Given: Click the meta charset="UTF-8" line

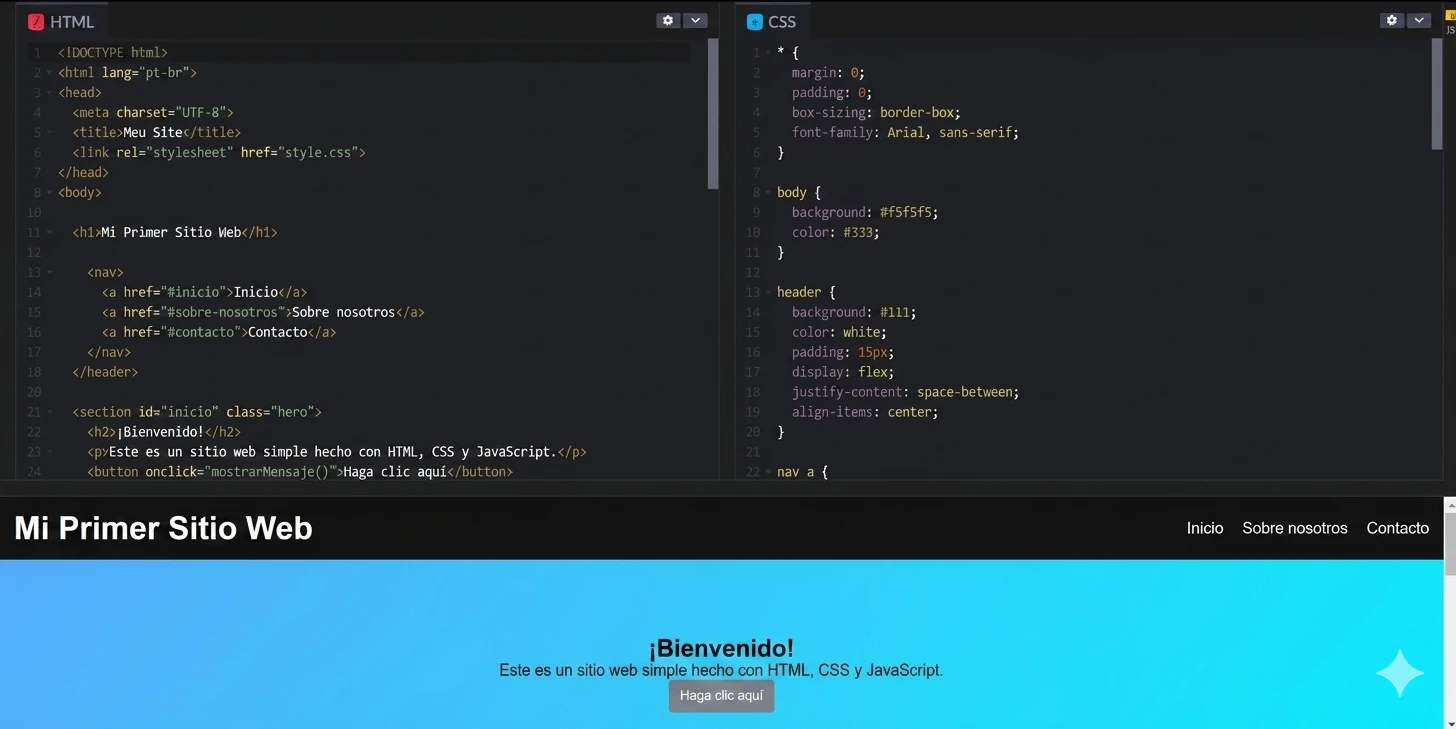Looking at the screenshot, I should 153,112.
